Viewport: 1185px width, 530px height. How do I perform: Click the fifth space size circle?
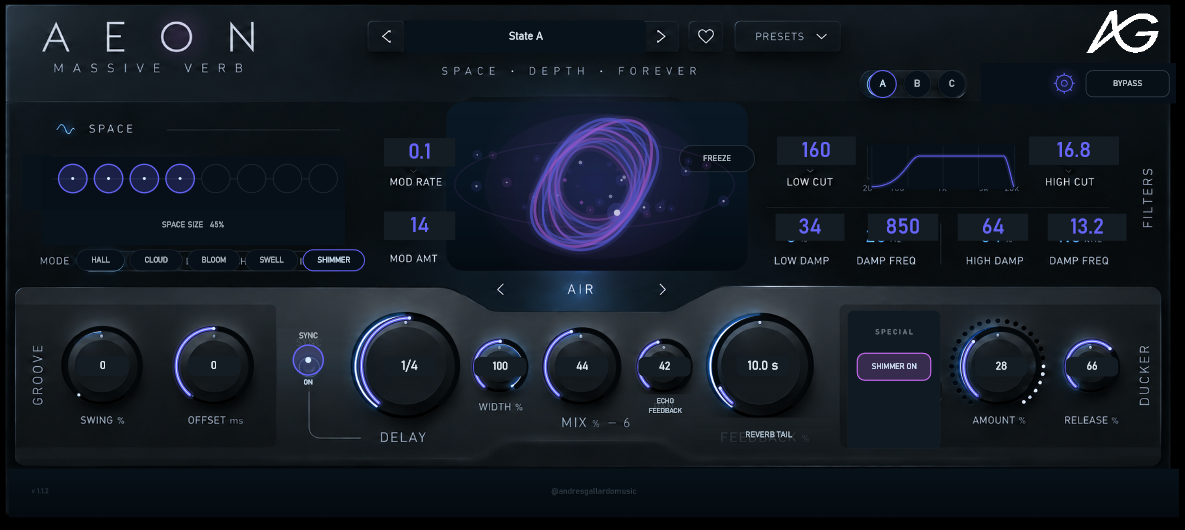pyautogui.click(x=215, y=178)
